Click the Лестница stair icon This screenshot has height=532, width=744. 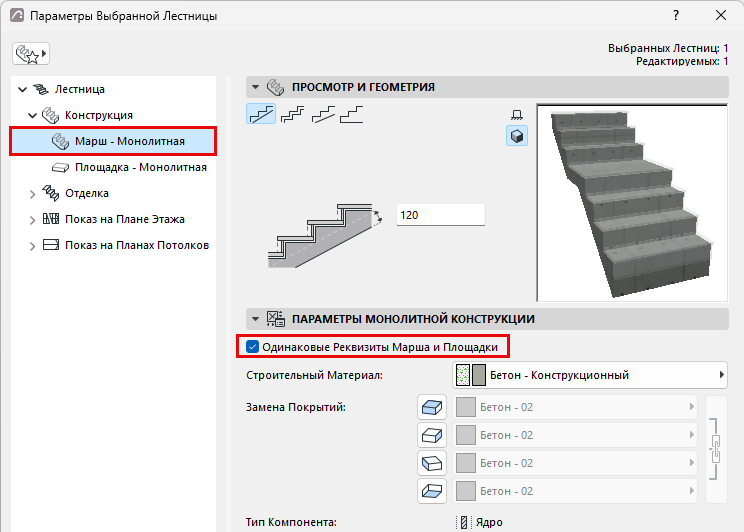pos(41,89)
